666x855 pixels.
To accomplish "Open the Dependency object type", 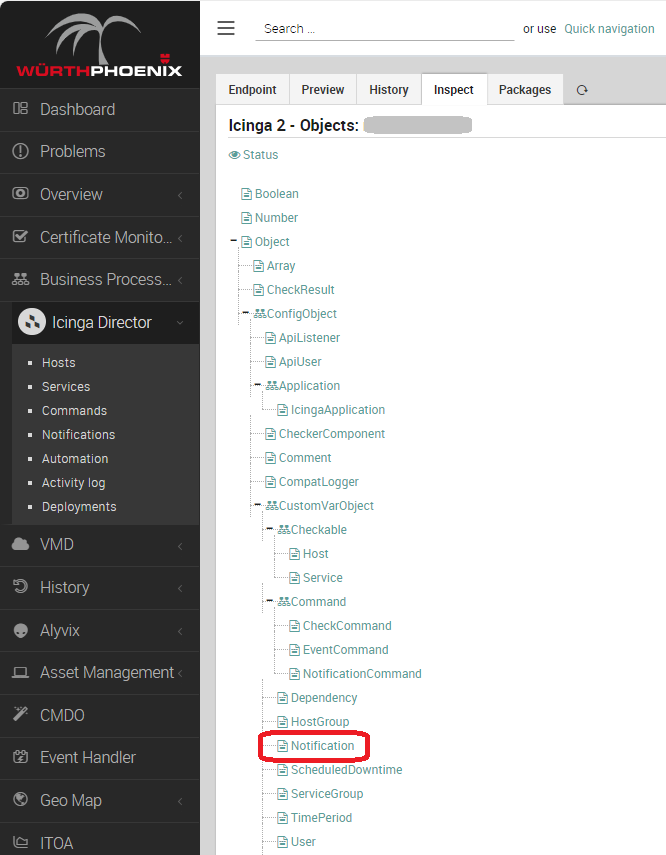I will pos(324,697).
